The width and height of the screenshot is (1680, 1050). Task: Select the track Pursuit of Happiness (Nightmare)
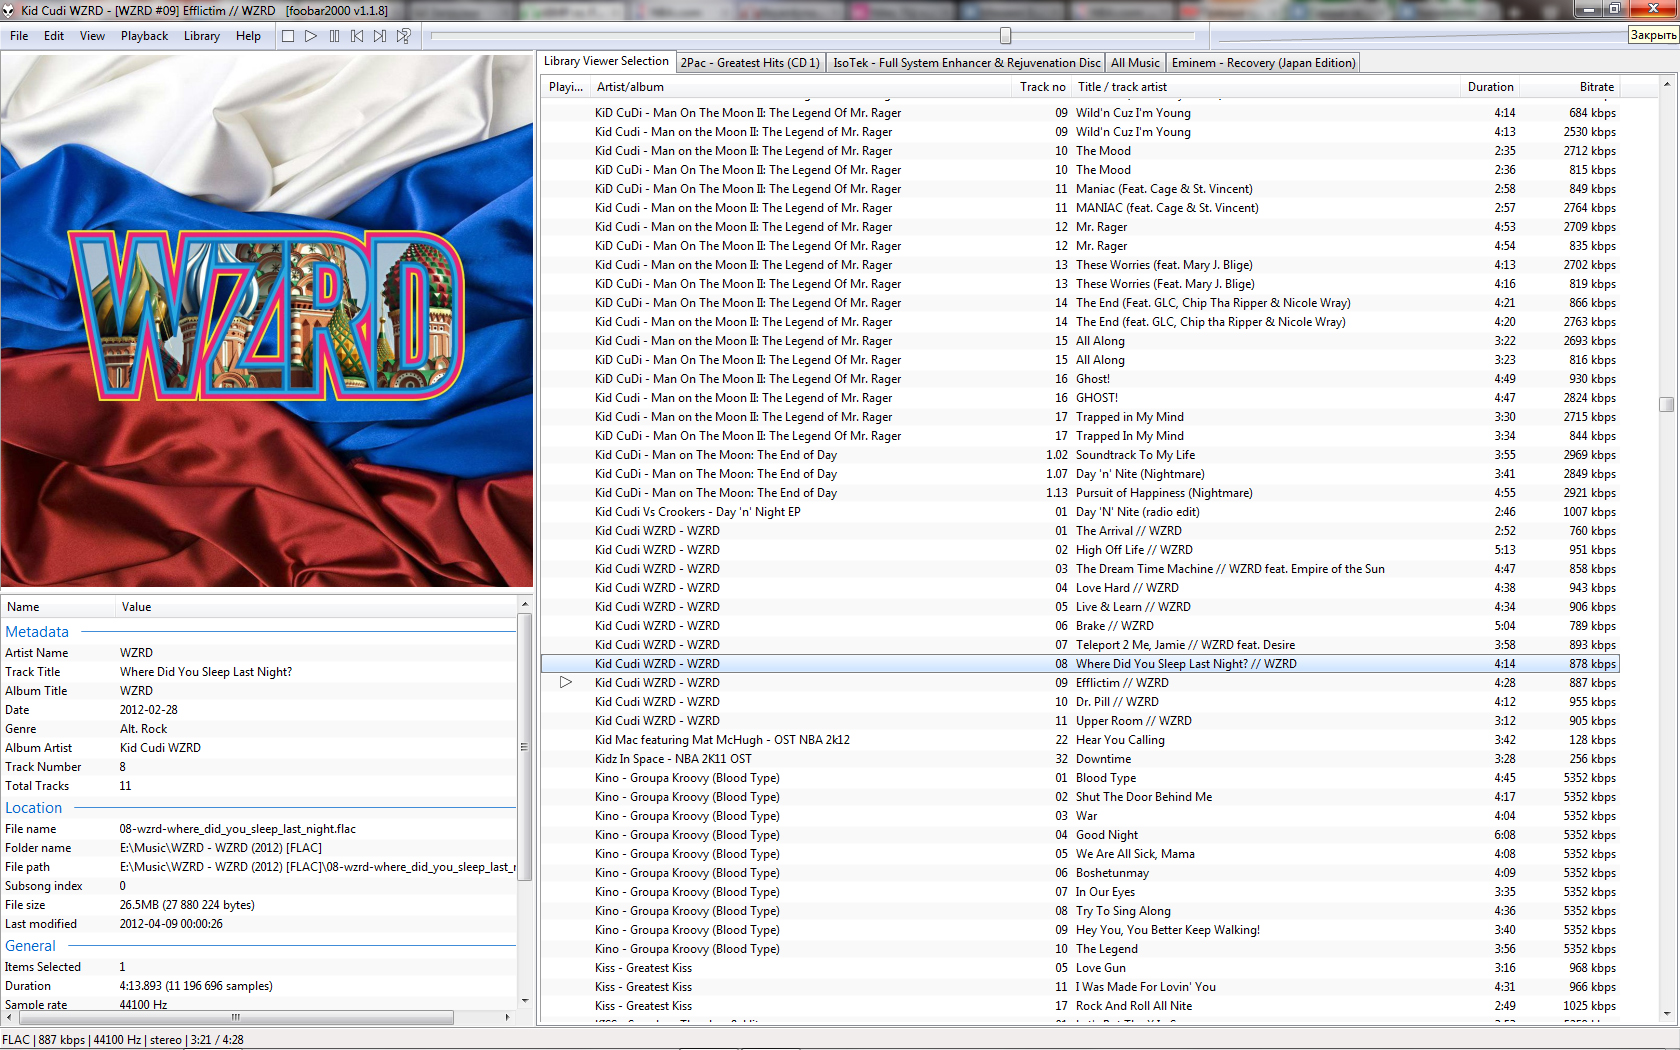1079,493
